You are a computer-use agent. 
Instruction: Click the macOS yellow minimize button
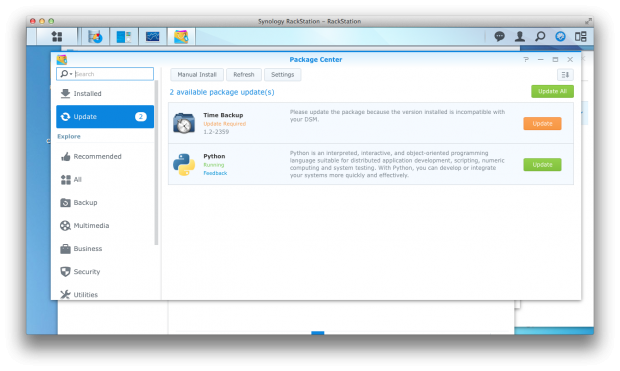[42, 21]
